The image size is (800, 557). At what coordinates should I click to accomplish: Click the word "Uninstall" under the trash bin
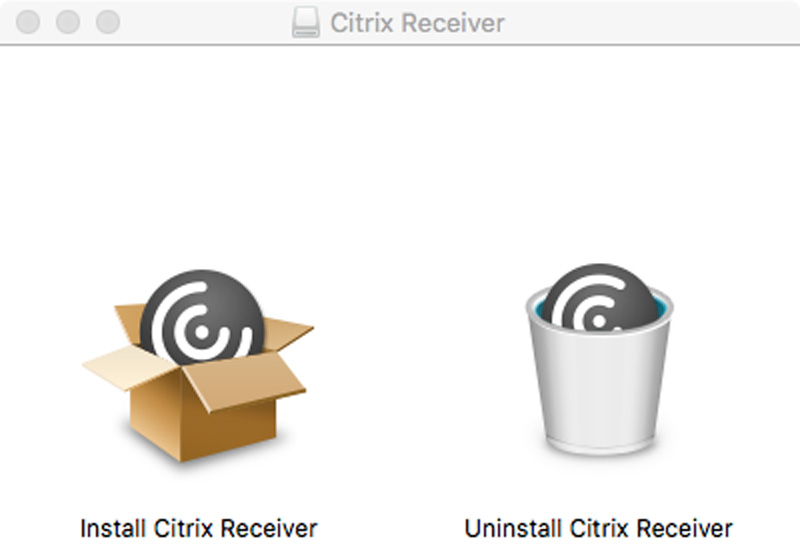point(513,528)
